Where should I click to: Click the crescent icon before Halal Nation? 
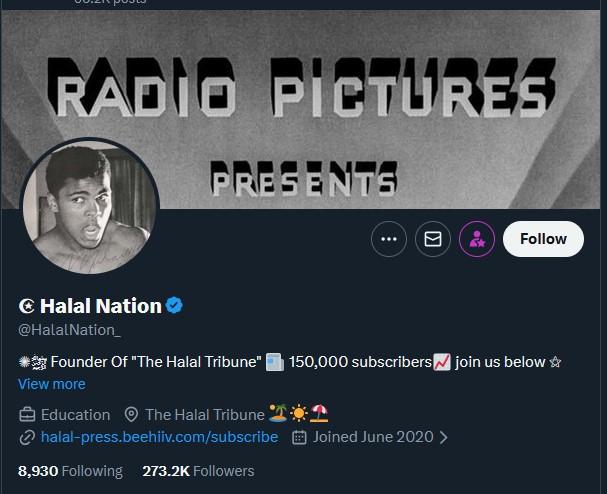pos(26,305)
